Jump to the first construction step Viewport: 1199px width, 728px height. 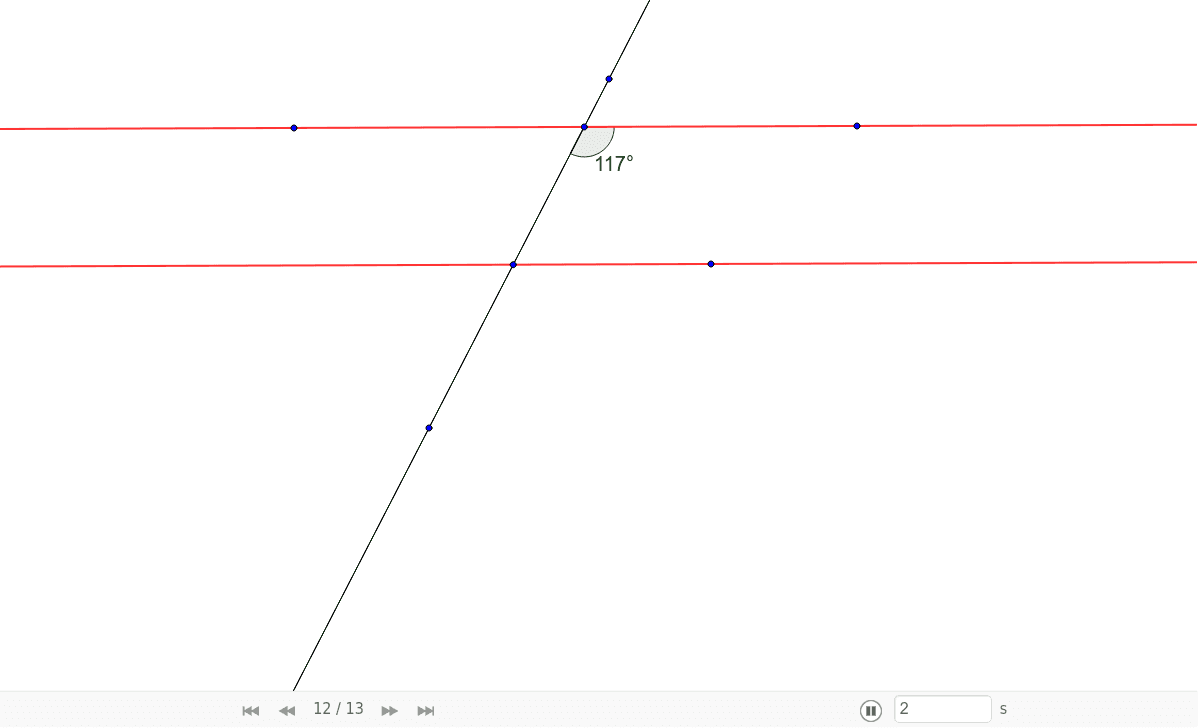pyautogui.click(x=250, y=710)
